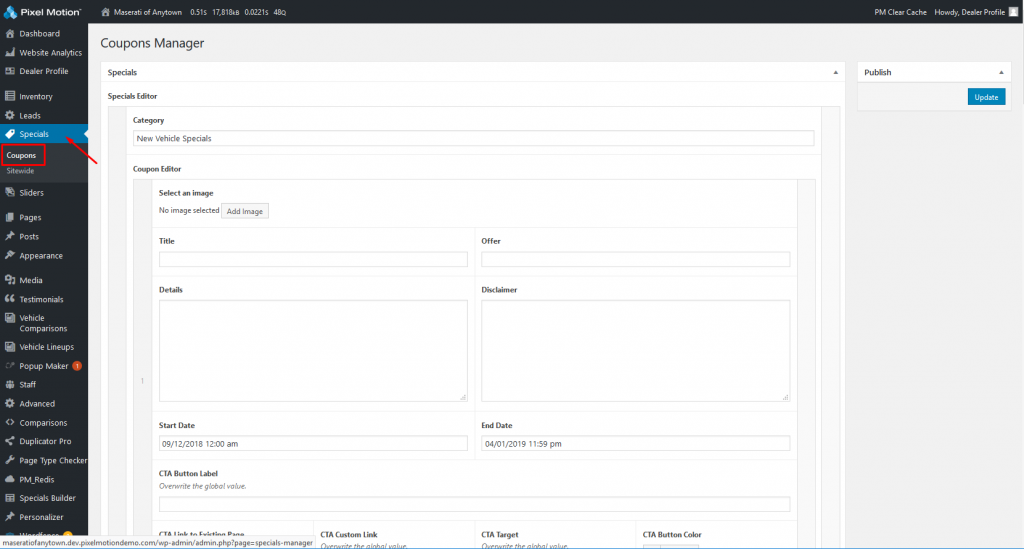
Task: Click the Details text area
Action: (x=313, y=351)
